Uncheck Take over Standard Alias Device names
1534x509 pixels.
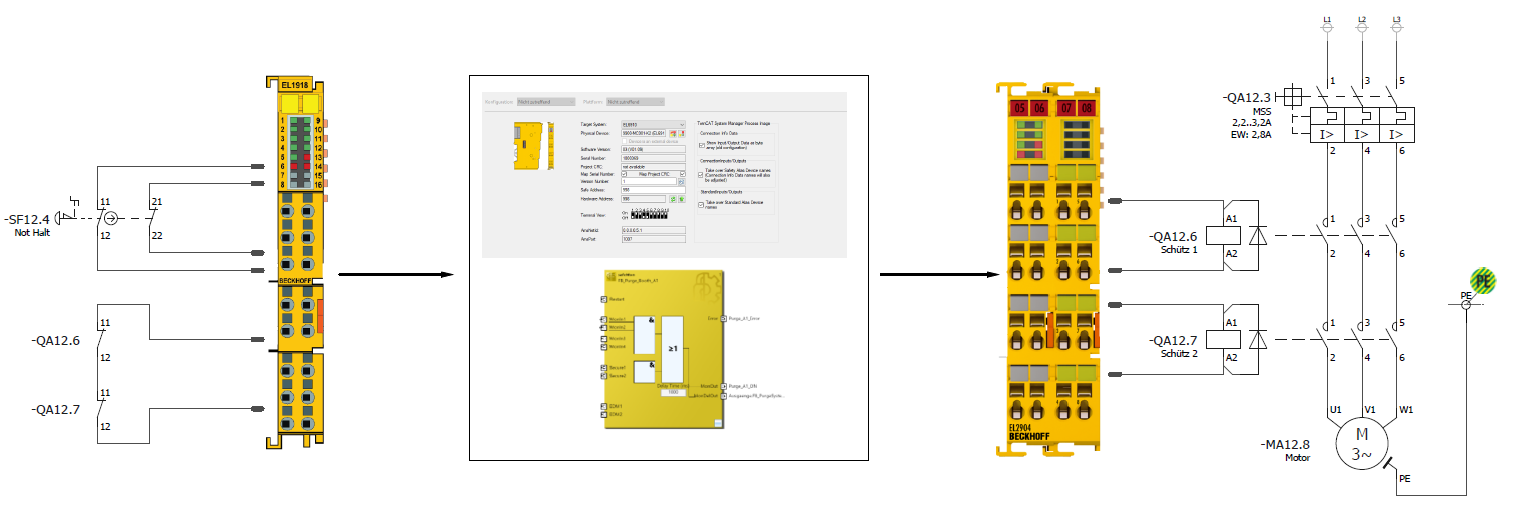(702, 203)
